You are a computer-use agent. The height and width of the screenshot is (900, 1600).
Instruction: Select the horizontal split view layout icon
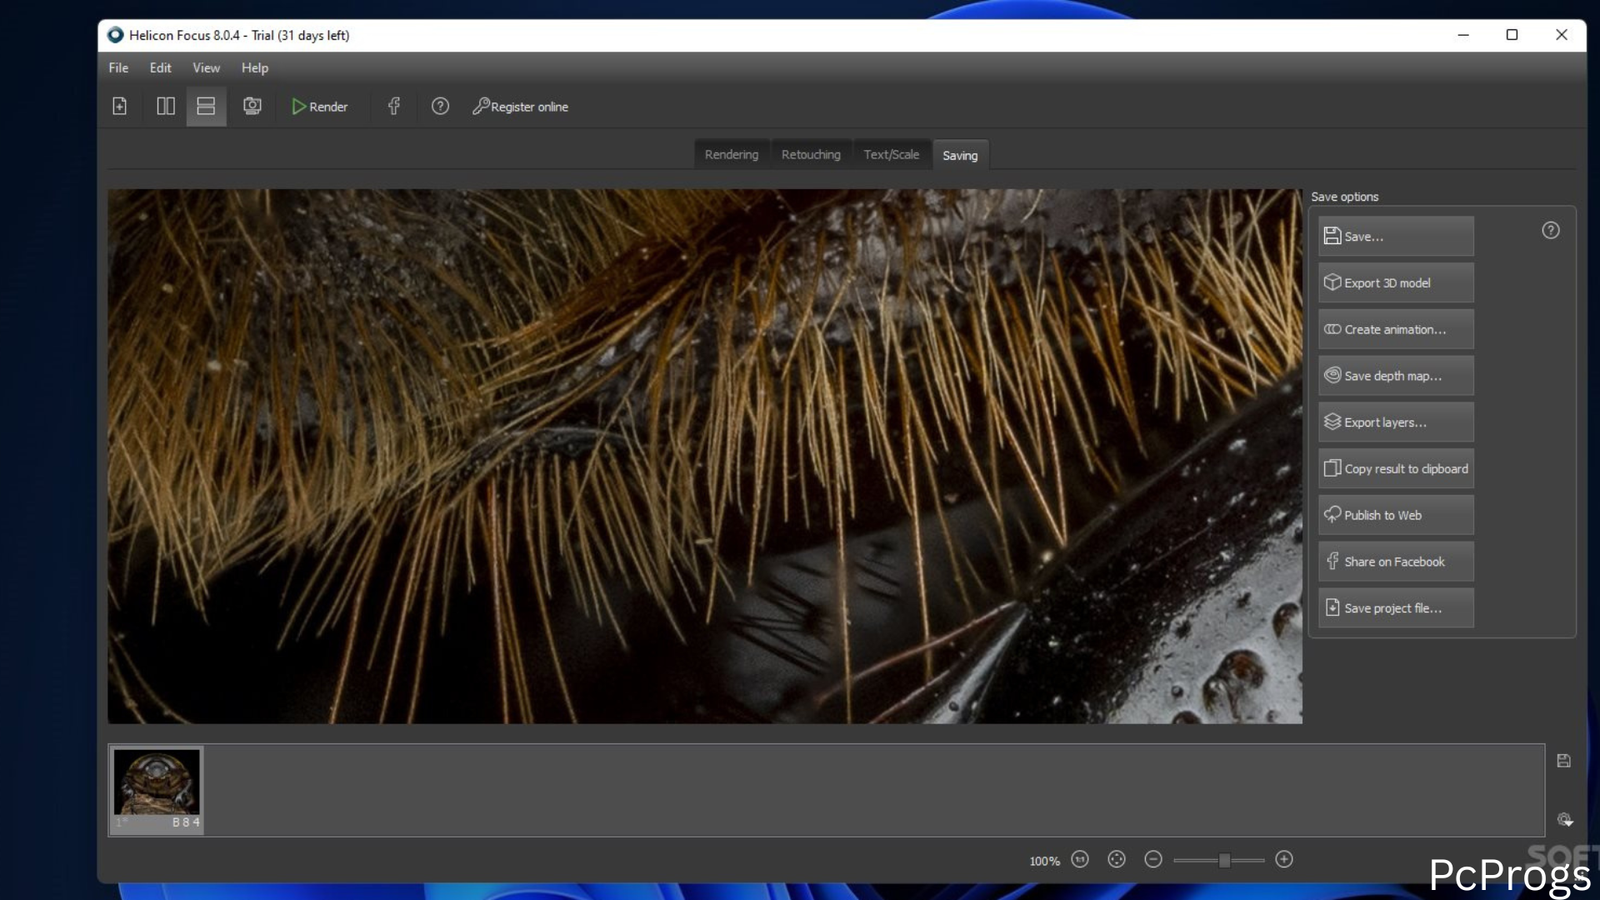point(206,106)
